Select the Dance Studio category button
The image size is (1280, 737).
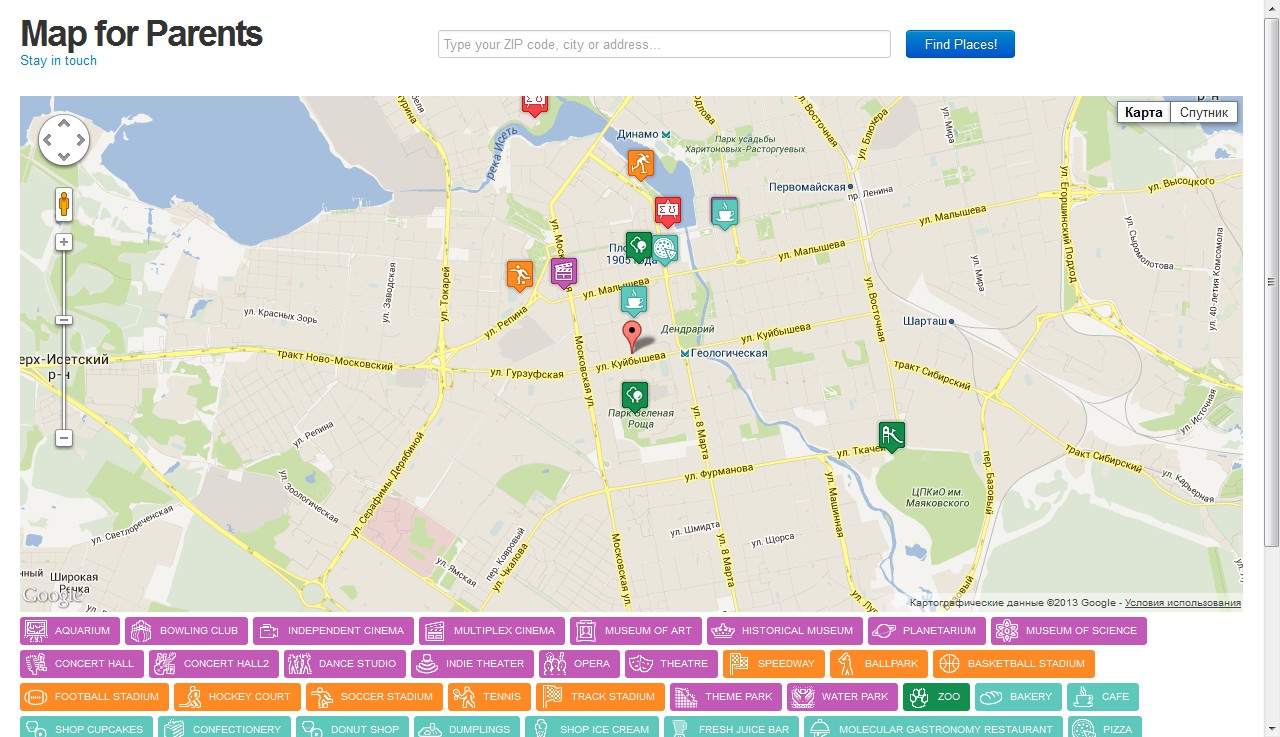click(x=345, y=664)
